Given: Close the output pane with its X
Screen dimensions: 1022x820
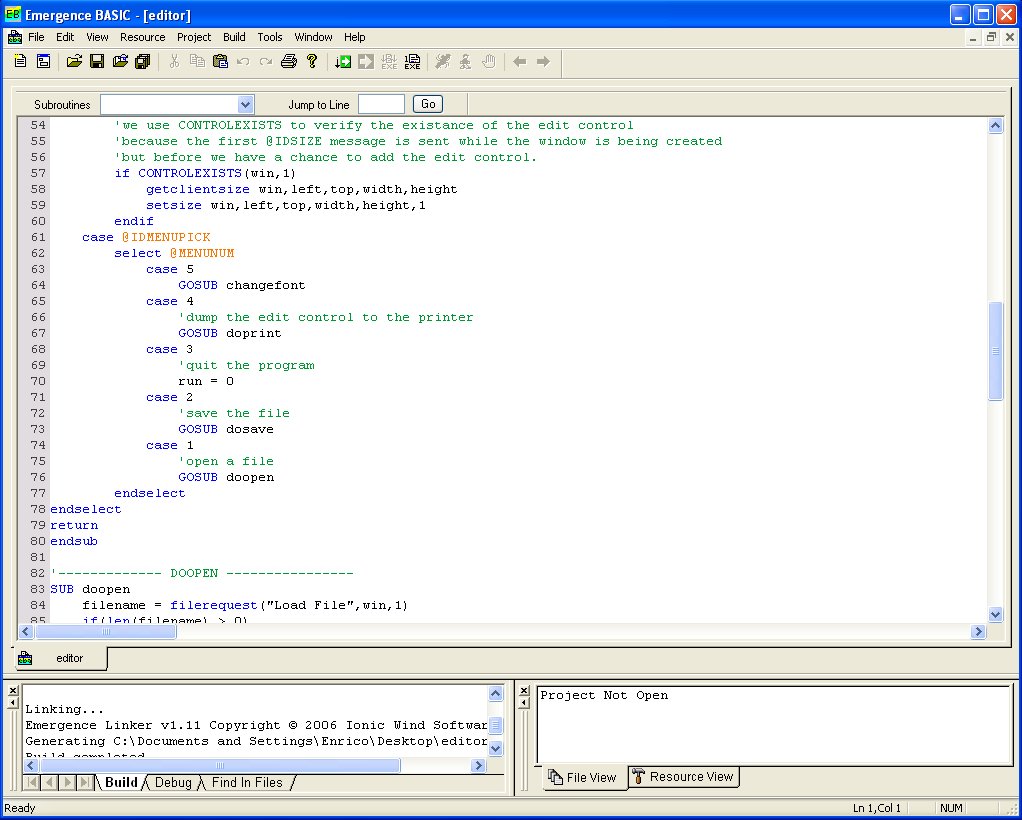Looking at the screenshot, I should 12,690.
